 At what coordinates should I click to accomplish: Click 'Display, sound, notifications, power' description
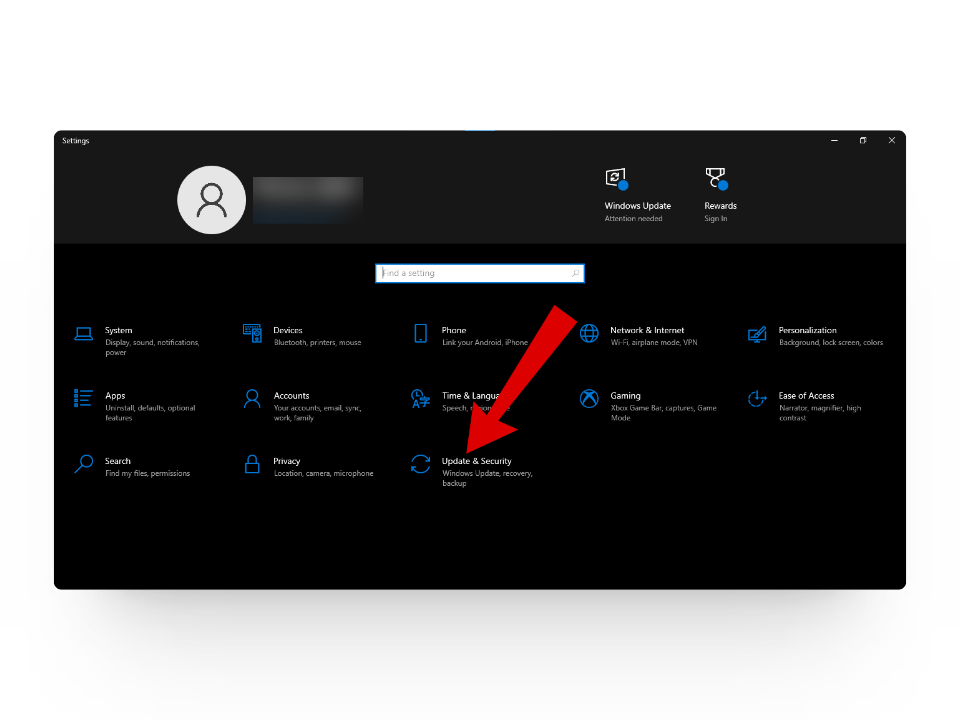click(152, 347)
